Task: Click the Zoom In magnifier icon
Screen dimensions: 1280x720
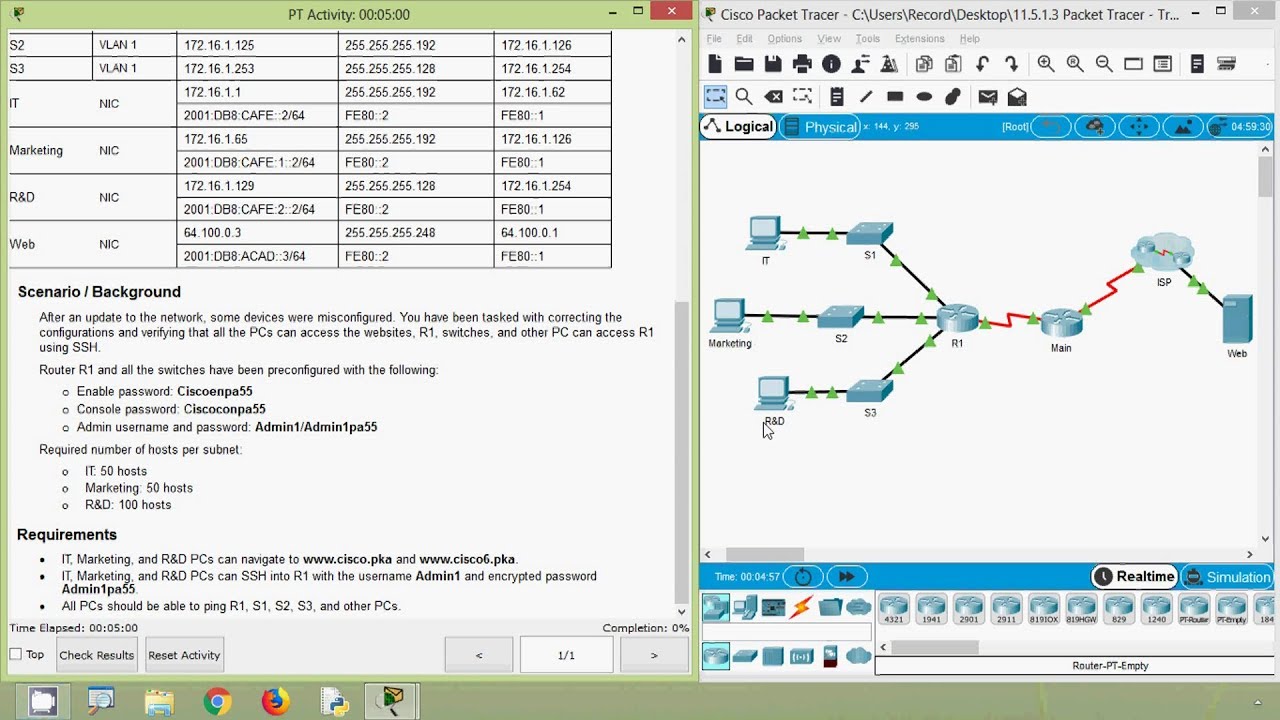Action: [1046, 64]
